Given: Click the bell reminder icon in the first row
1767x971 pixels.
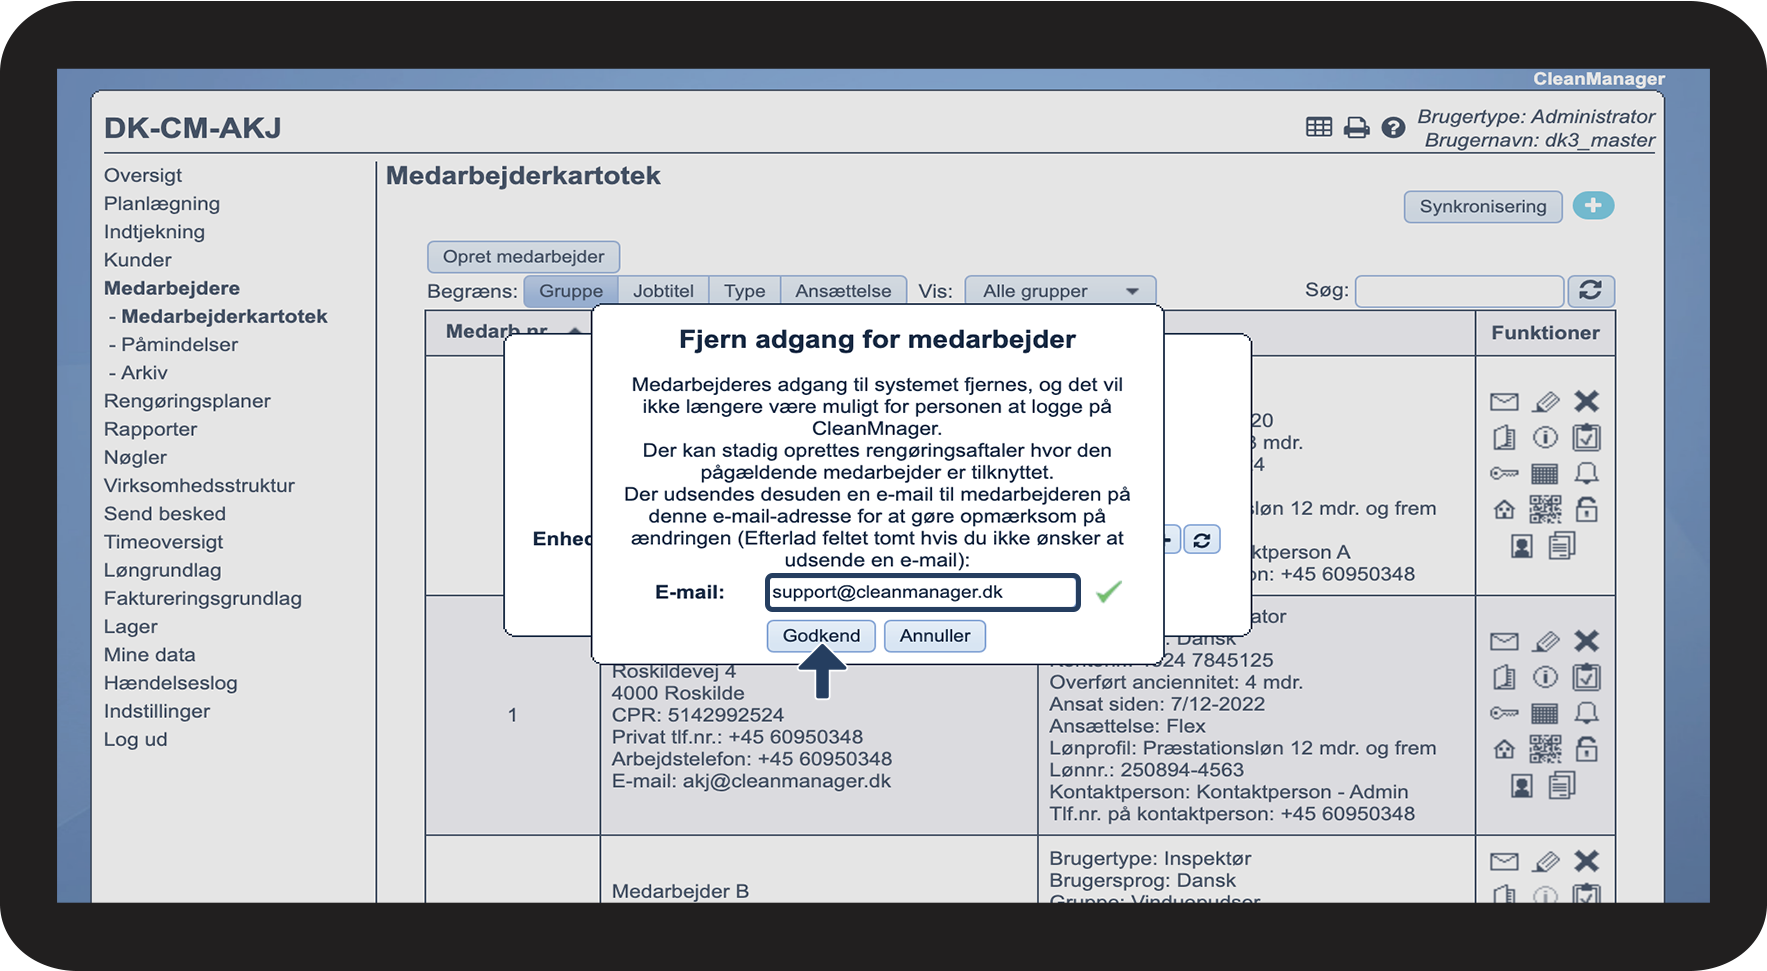Looking at the screenshot, I should coord(1586,473).
